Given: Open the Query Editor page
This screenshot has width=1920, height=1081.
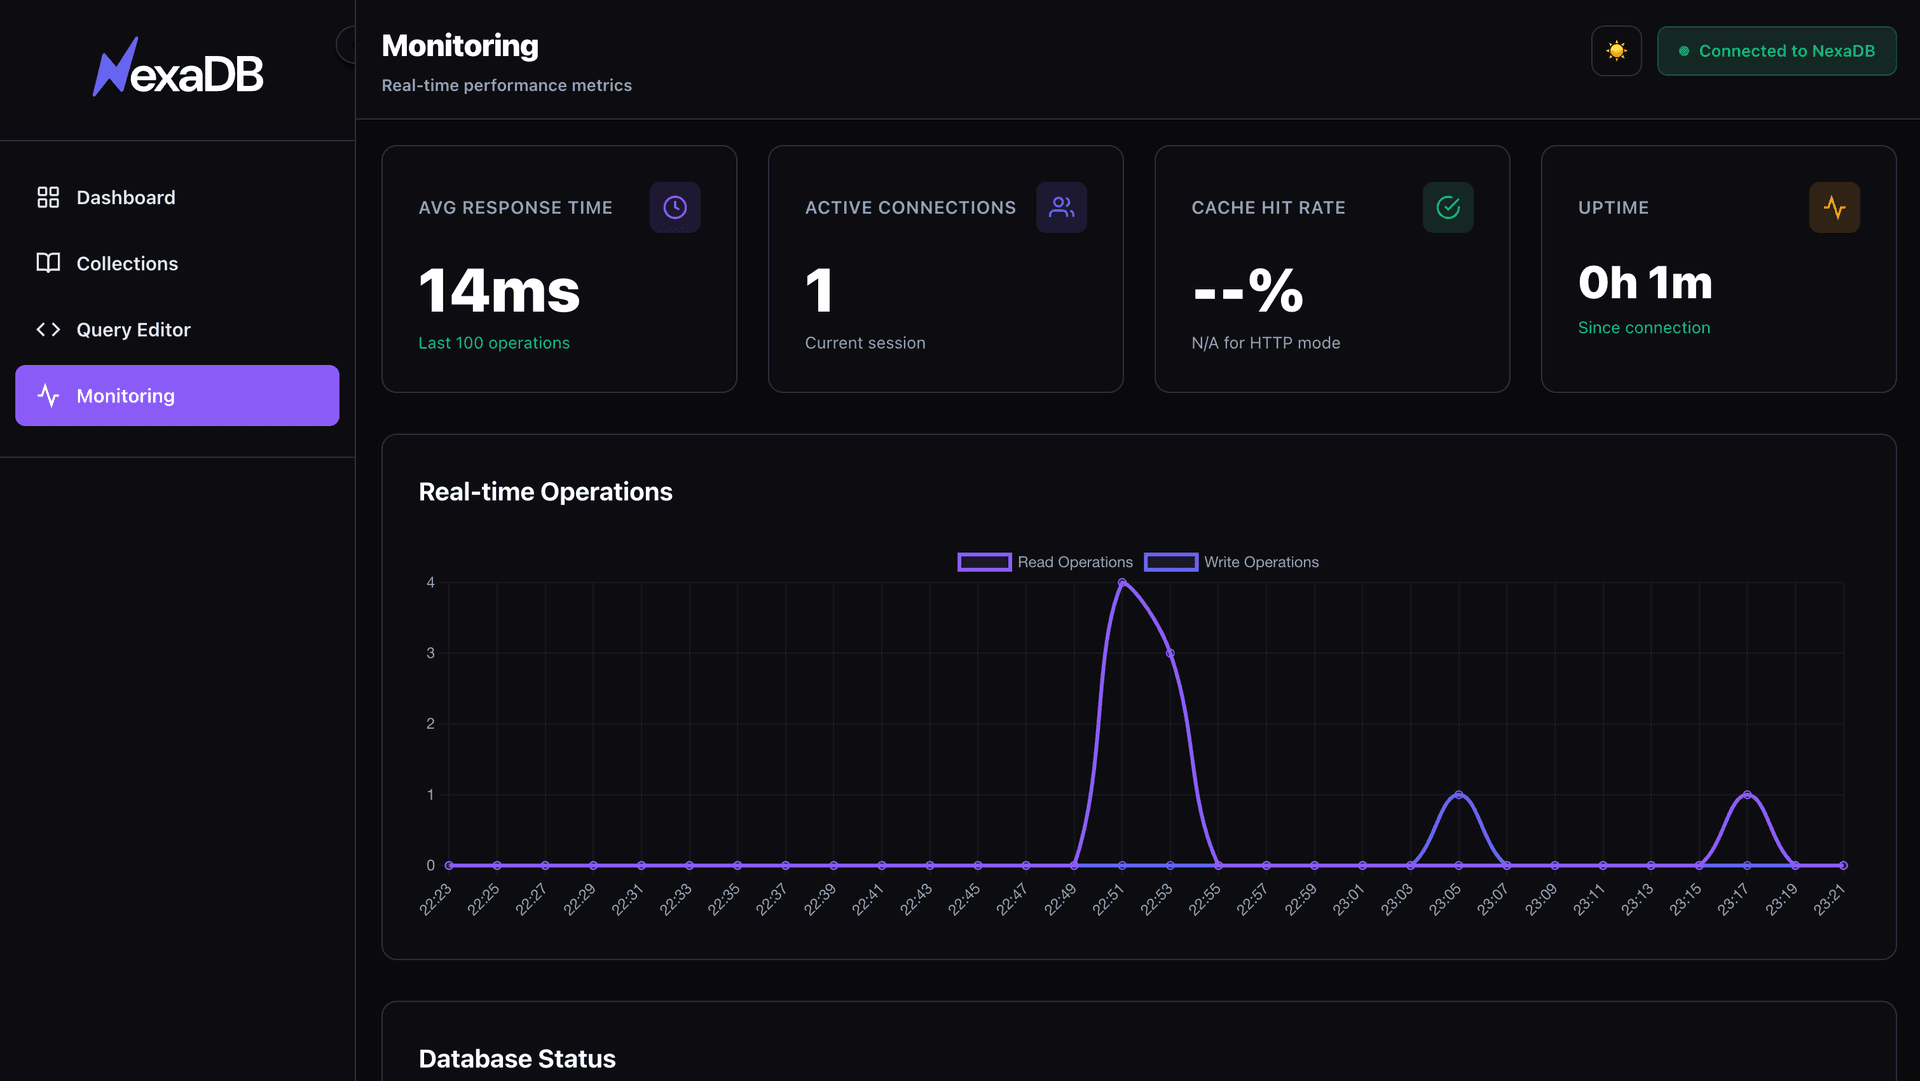Looking at the screenshot, I should click(133, 329).
